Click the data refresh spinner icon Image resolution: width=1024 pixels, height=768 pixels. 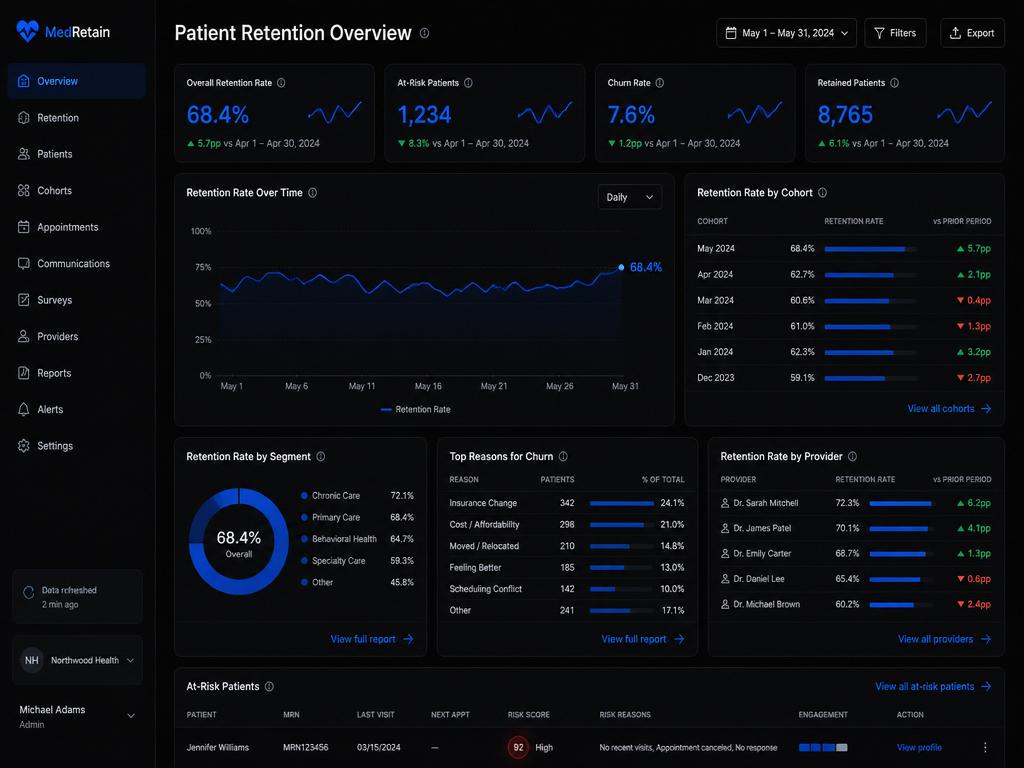pyautogui.click(x=29, y=592)
